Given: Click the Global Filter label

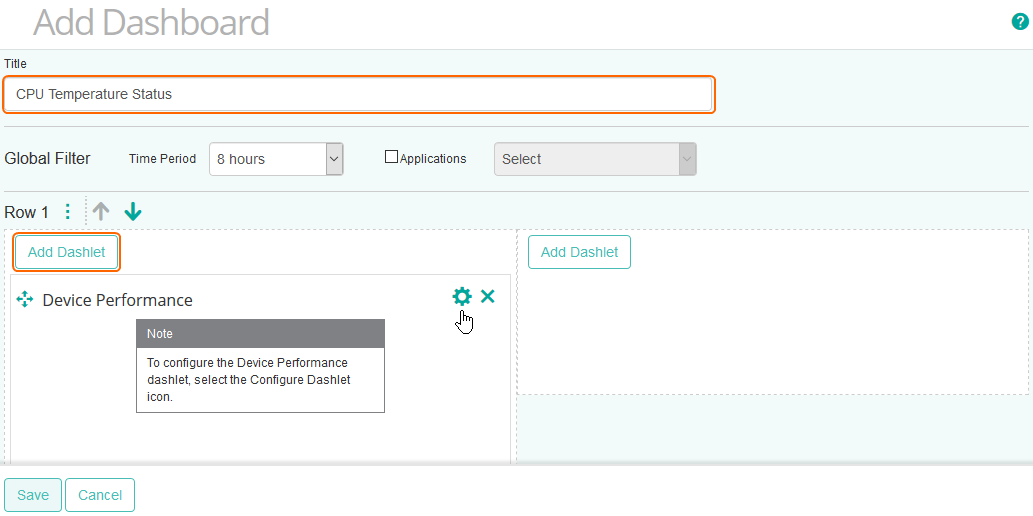Looking at the screenshot, I should coord(48,159).
